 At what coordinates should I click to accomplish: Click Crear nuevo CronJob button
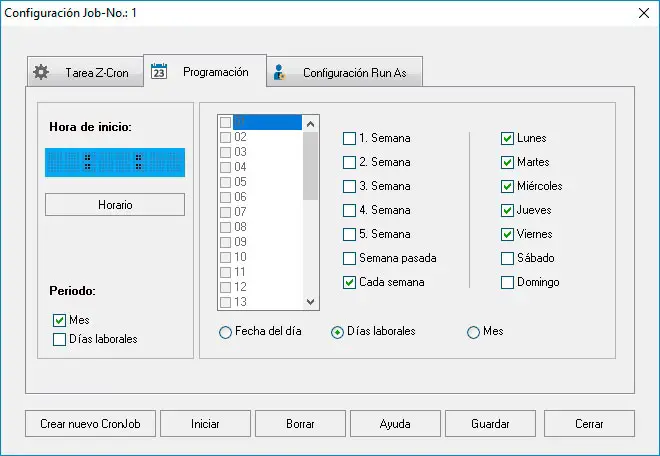click(x=89, y=424)
